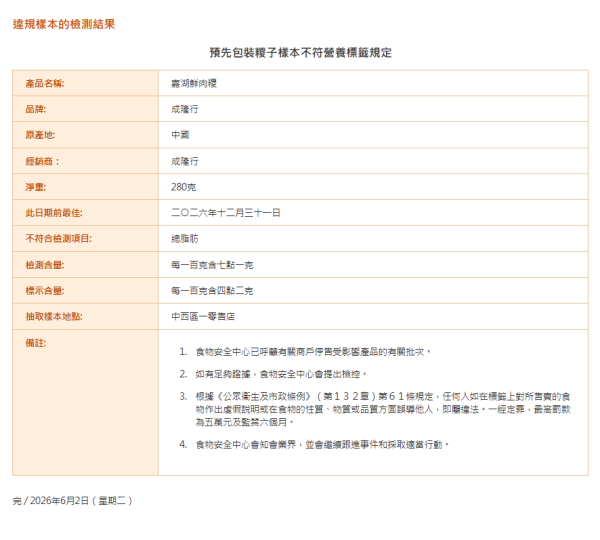The image size is (600, 540).
Task: Select the product name value 嘉湖鮮肉糉
Action: (x=194, y=83)
